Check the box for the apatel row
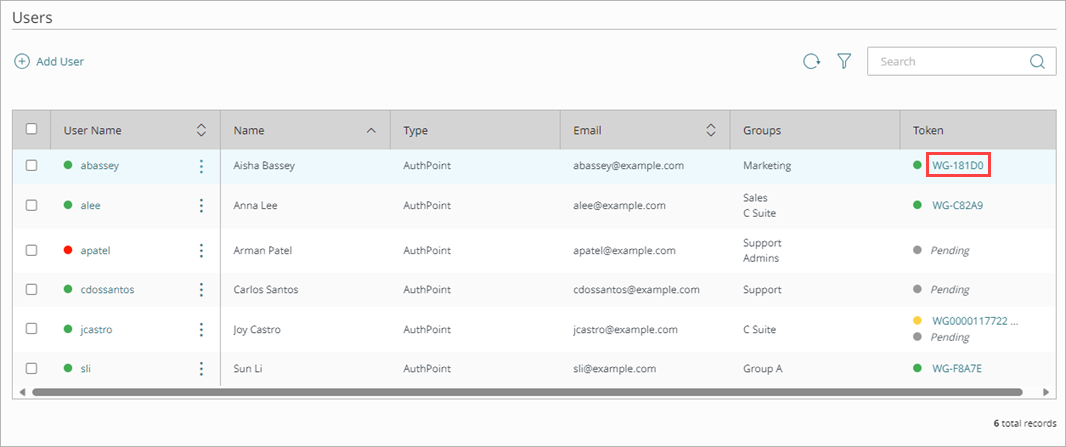Screen dimensions: 1066x447 tap(31, 250)
